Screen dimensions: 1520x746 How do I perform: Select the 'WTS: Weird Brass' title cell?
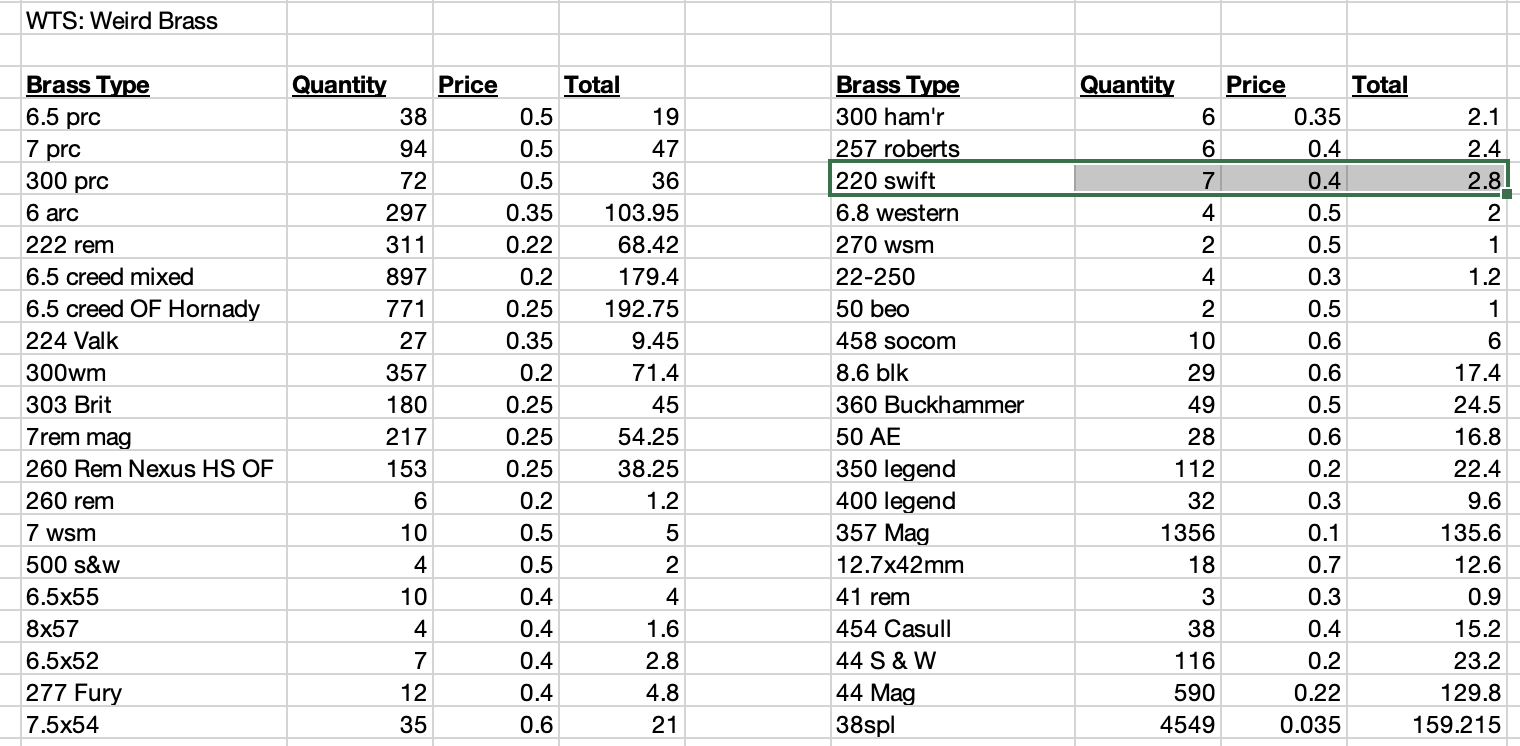(x=122, y=20)
